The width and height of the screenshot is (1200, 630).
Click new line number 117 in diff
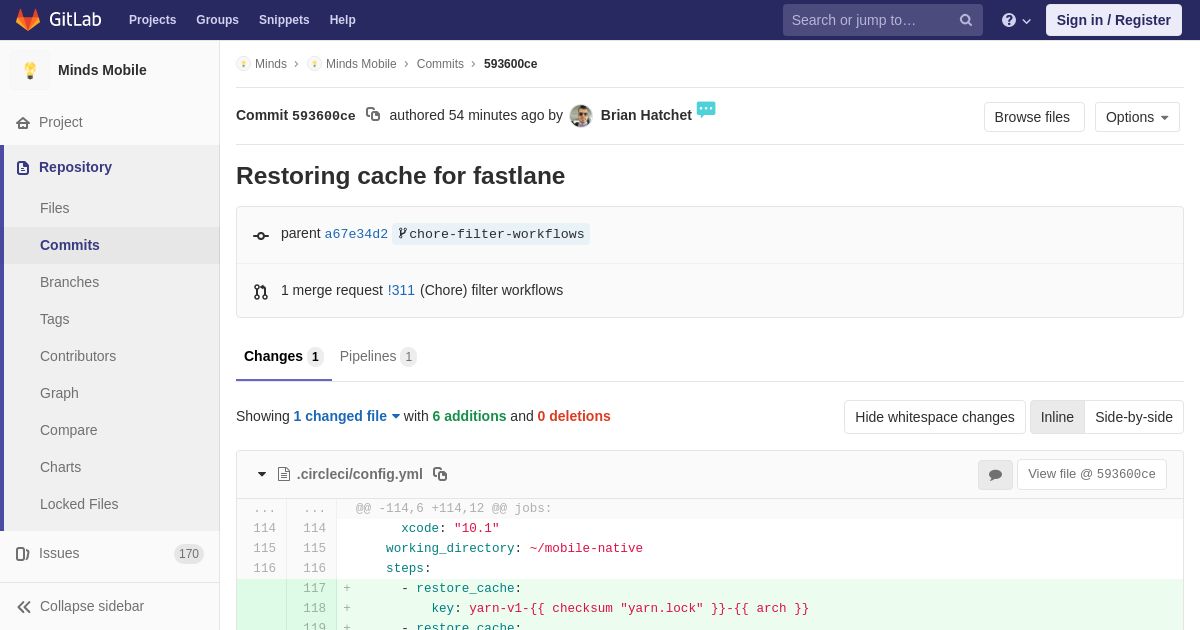[x=314, y=589]
